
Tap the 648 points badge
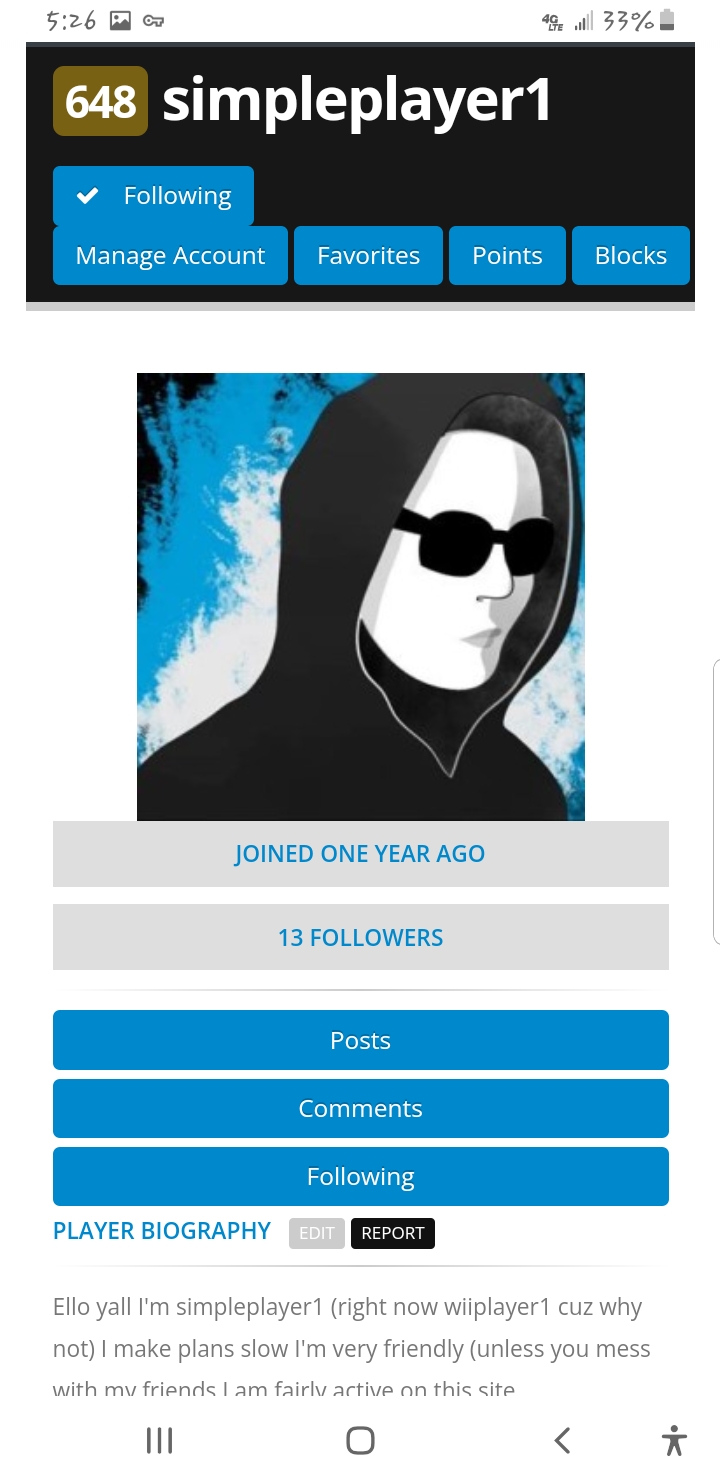point(100,101)
